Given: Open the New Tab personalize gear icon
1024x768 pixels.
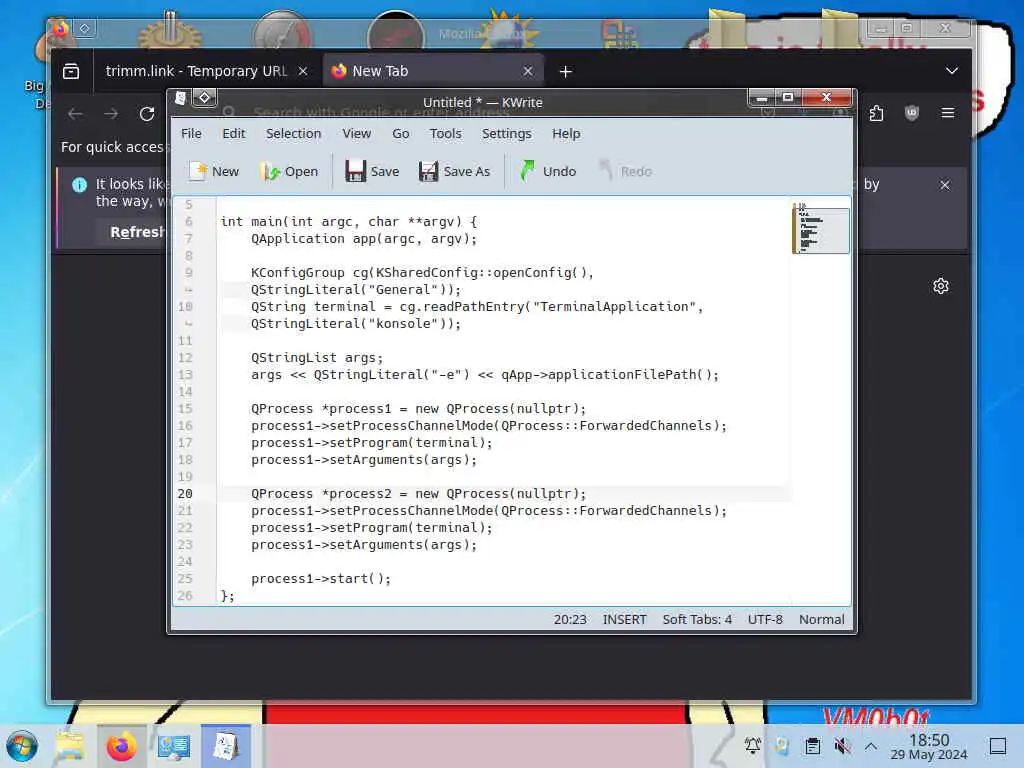Looking at the screenshot, I should pos(940,286).
